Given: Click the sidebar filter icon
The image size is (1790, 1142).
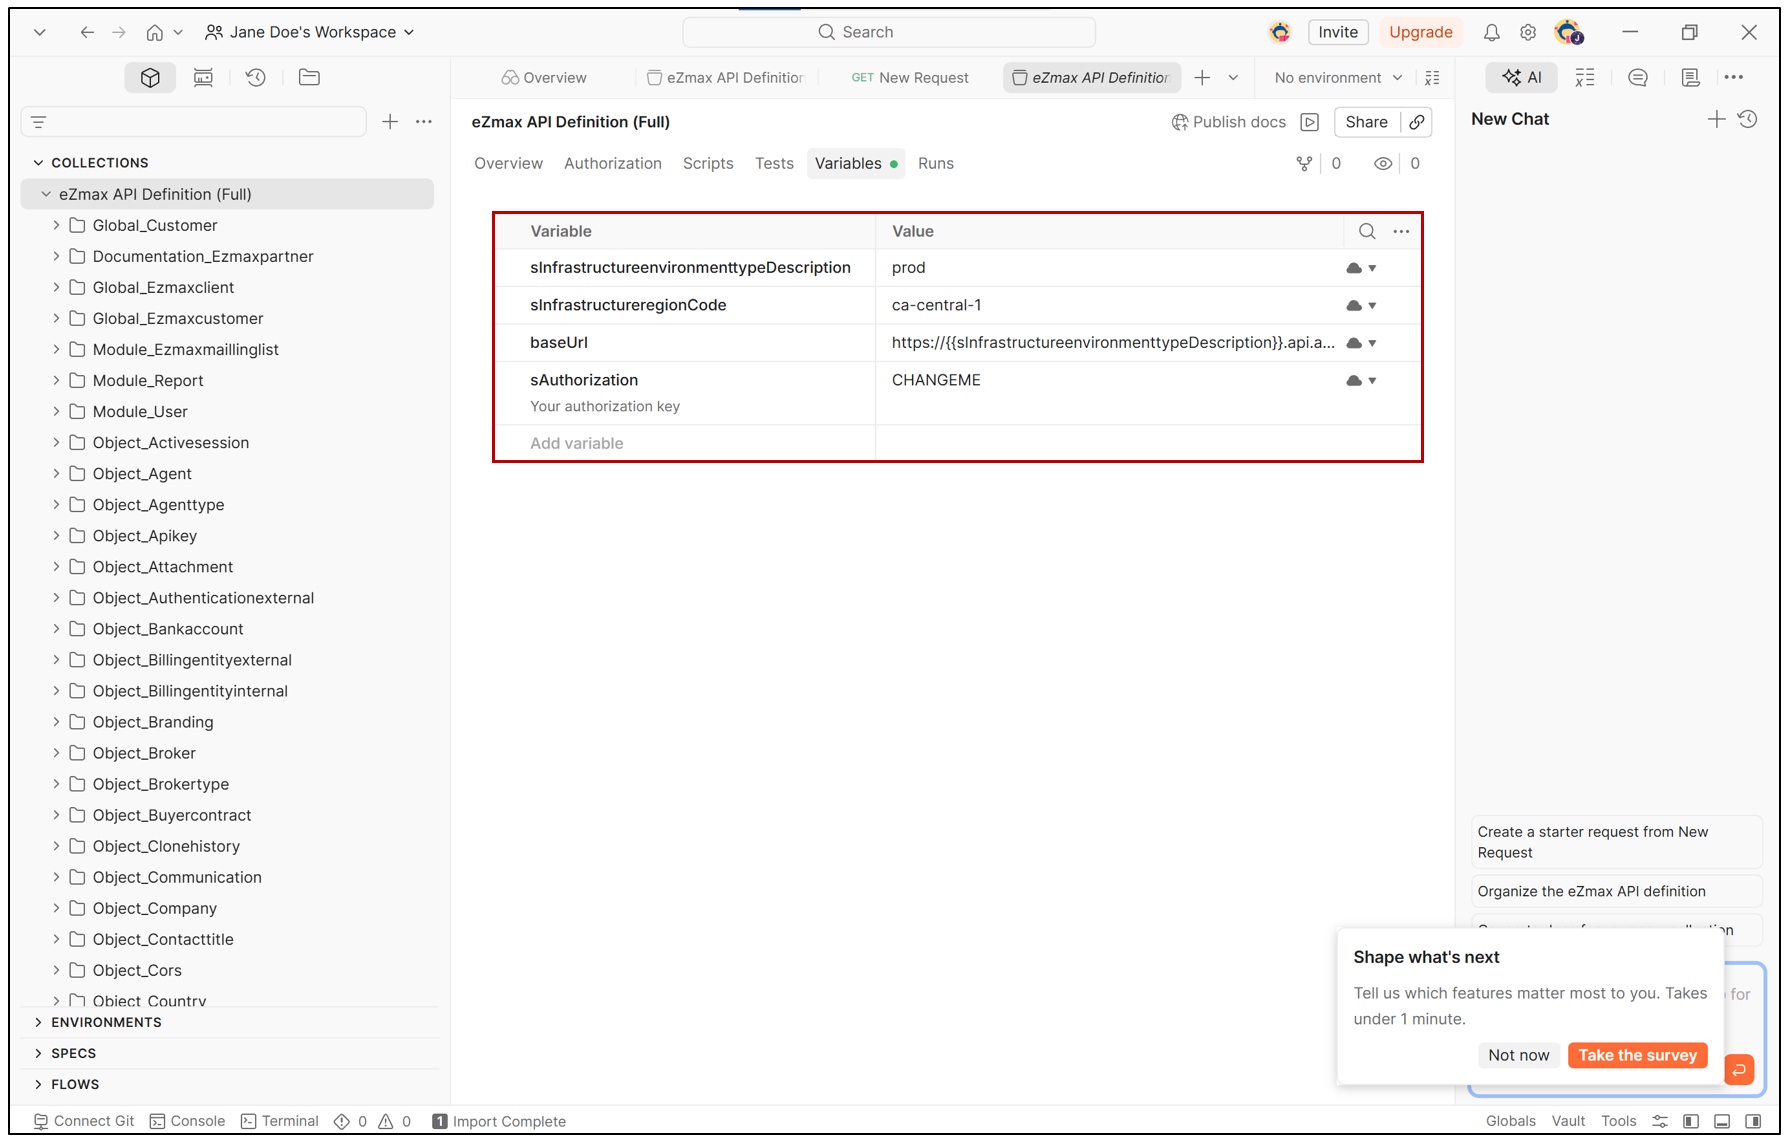Looking at the screenshot, I should [x=39, y=122].
